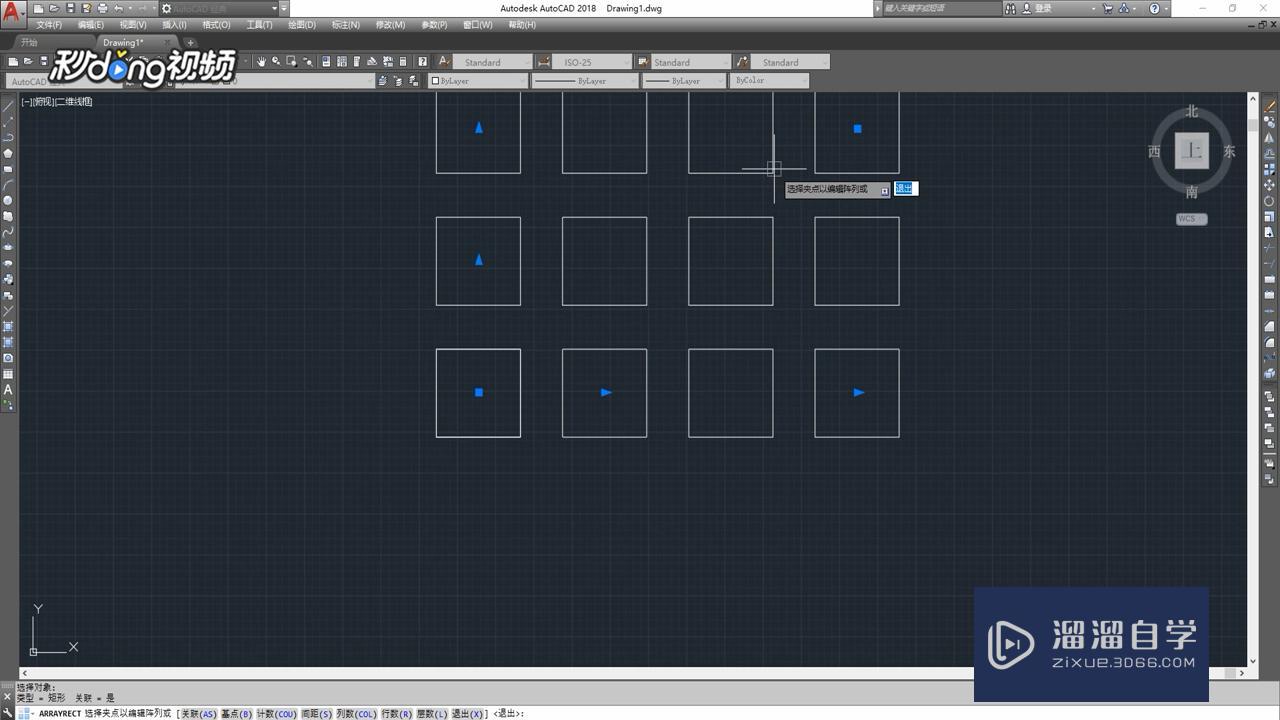Click the 东 direction on ViewCube
This screenshot has width=1280, height=720.
pos(1229,152)
